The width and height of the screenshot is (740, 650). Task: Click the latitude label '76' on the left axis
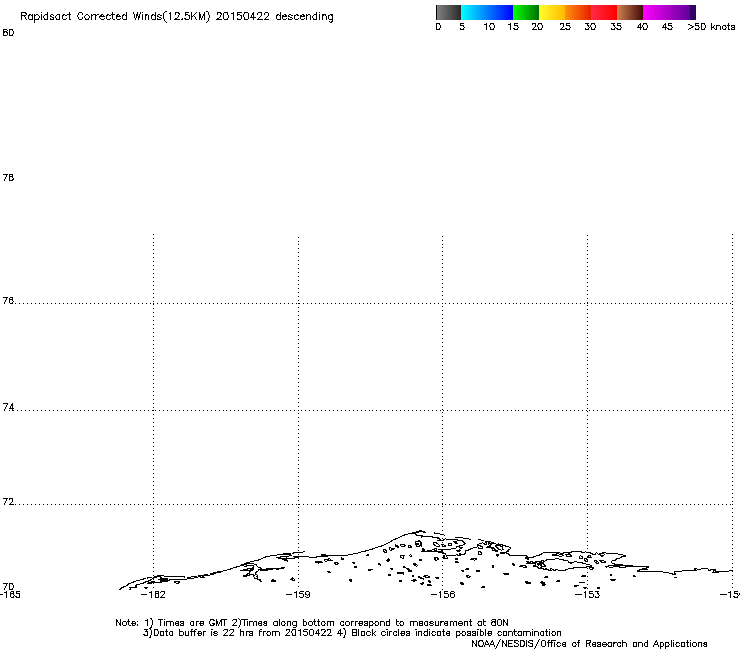(8, 300)
